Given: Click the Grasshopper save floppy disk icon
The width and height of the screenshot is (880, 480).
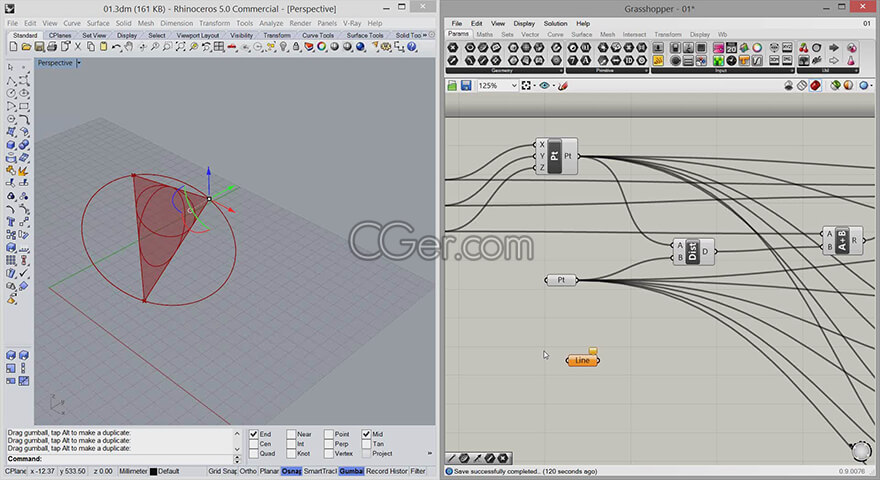Looking at the screenshot, I should click(466, 85).
